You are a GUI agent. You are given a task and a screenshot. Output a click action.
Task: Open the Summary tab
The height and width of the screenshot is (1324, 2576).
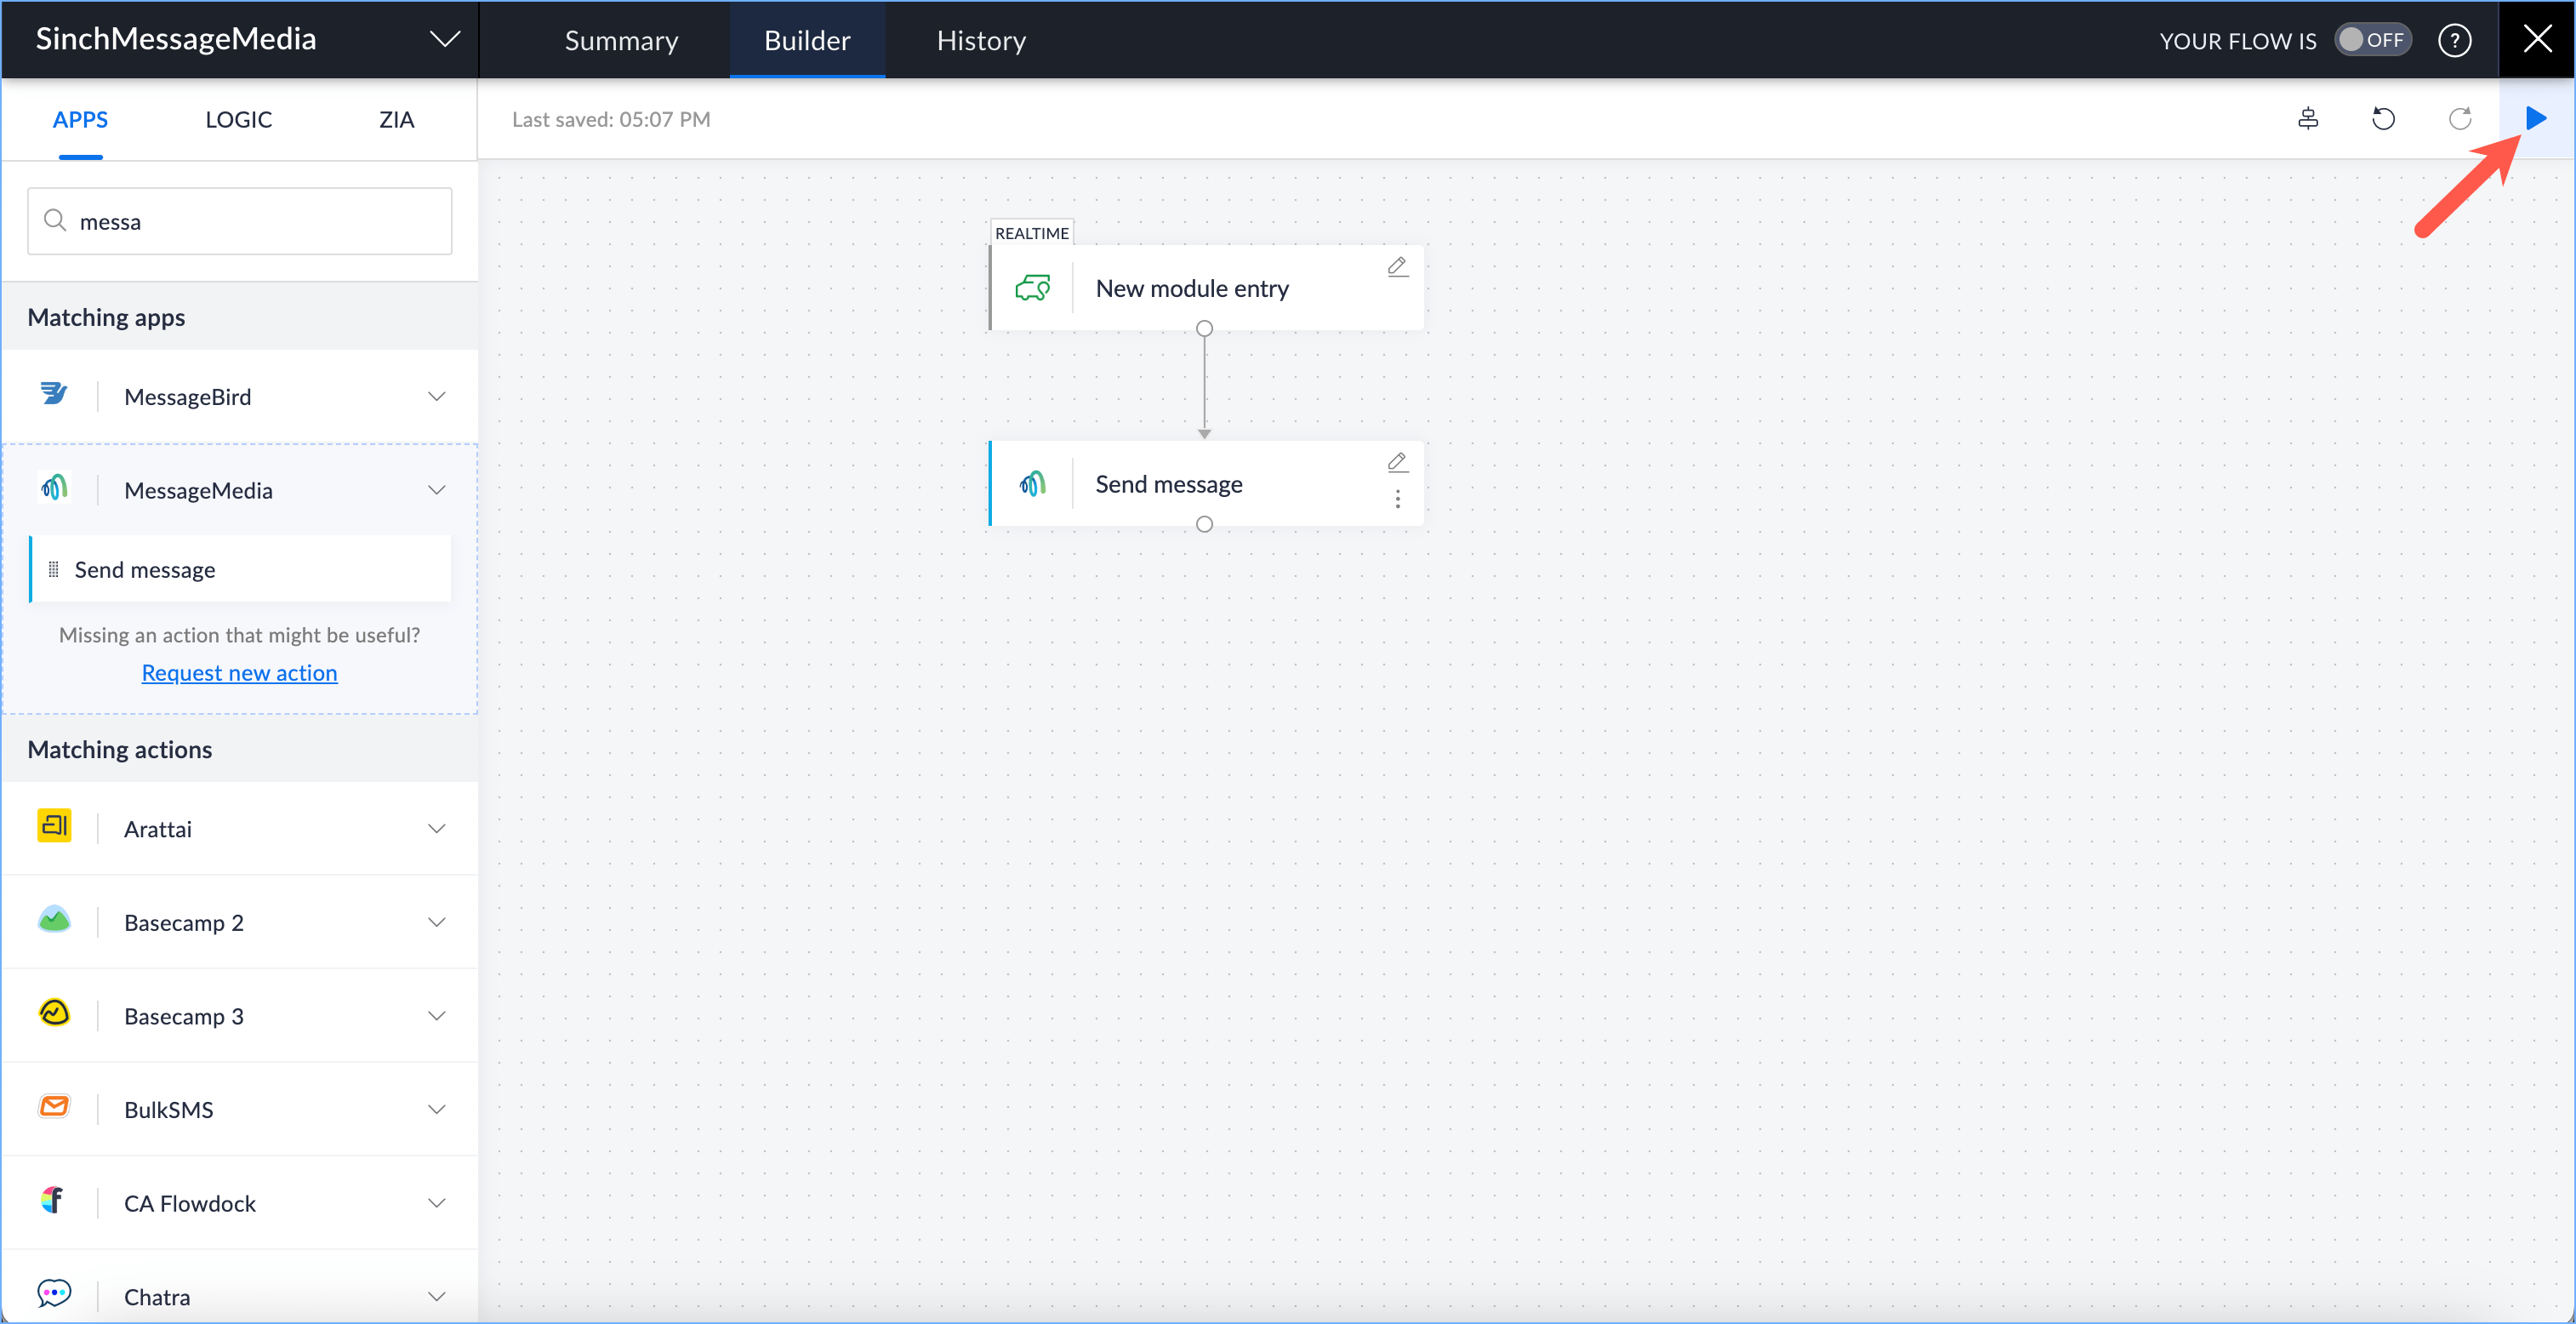[x=621, y=40]
